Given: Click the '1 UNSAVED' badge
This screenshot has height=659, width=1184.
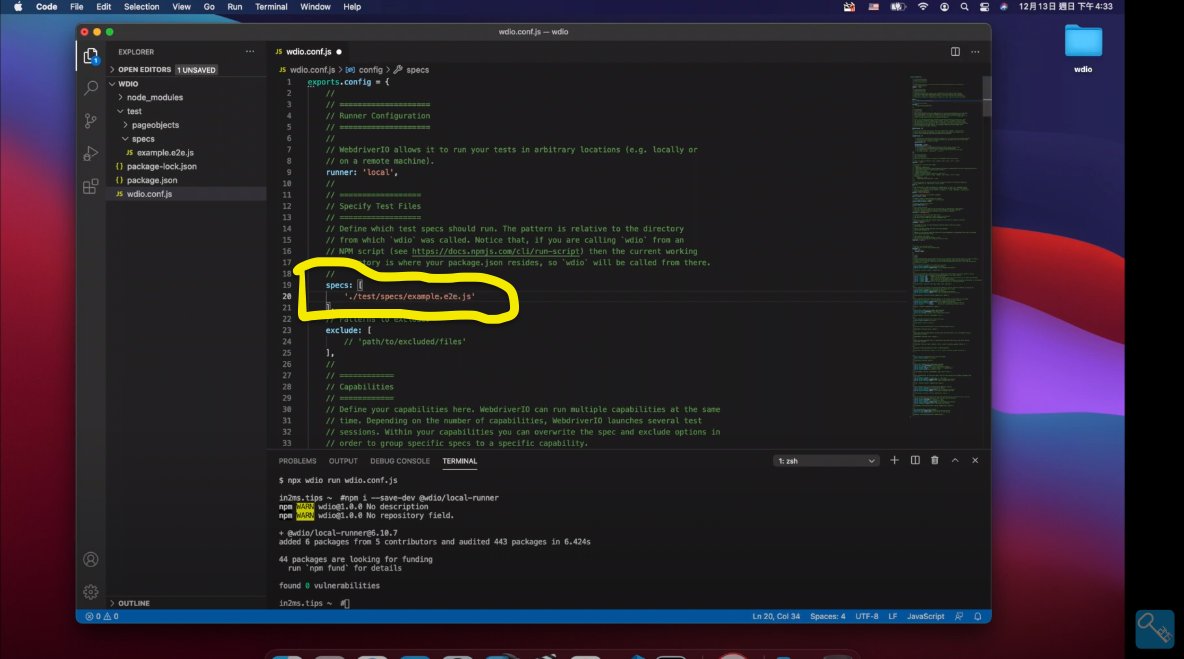Looking at the screenshot, I should (196, 70).
